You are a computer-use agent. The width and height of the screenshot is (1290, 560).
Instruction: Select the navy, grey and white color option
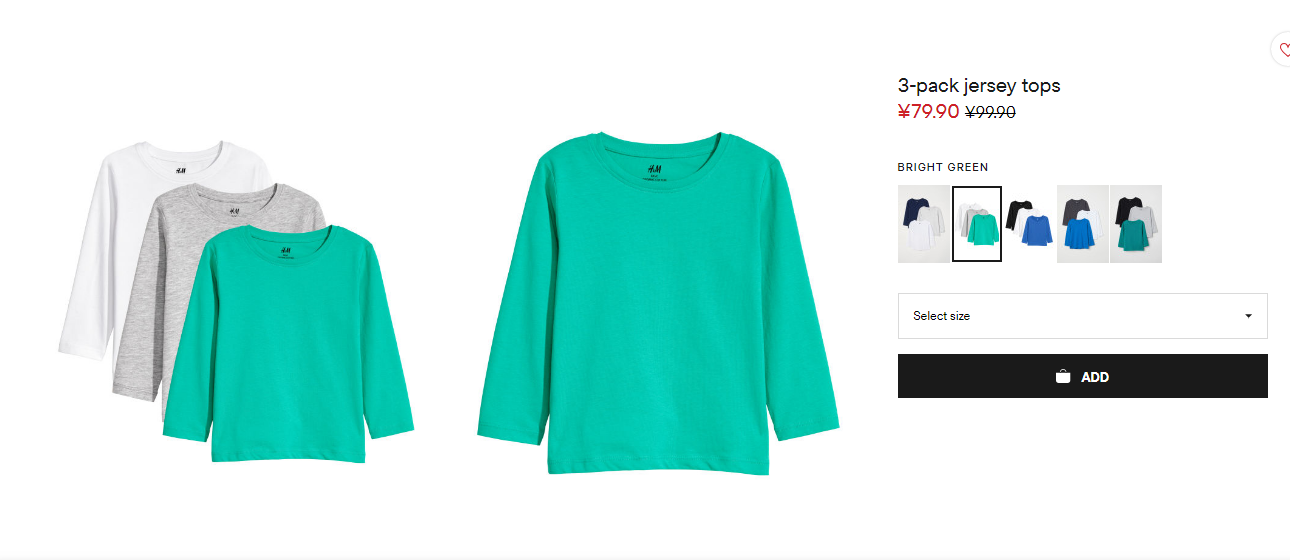pyautogui.click(x=923, y=224)
